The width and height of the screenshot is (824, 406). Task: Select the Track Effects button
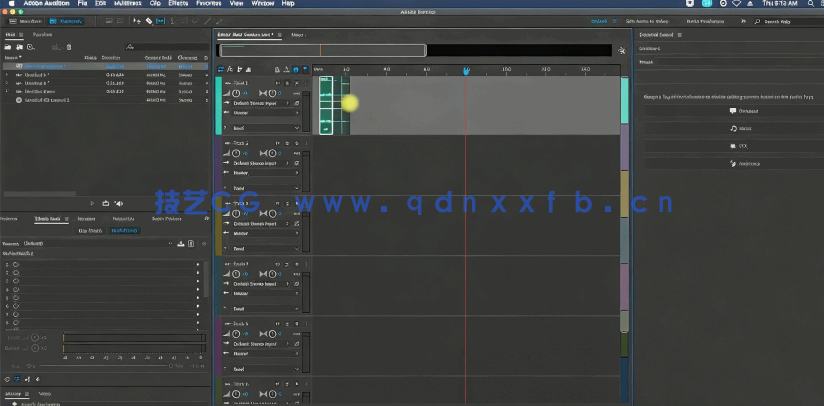(x=125, y=230)
